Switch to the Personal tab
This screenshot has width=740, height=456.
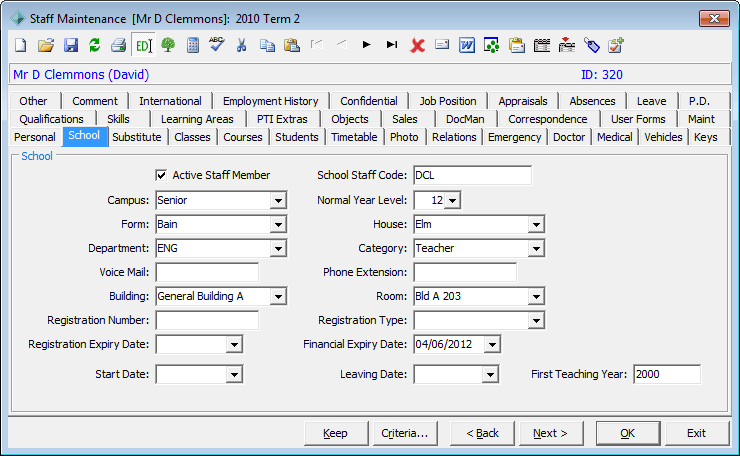[x=35, y=137]
